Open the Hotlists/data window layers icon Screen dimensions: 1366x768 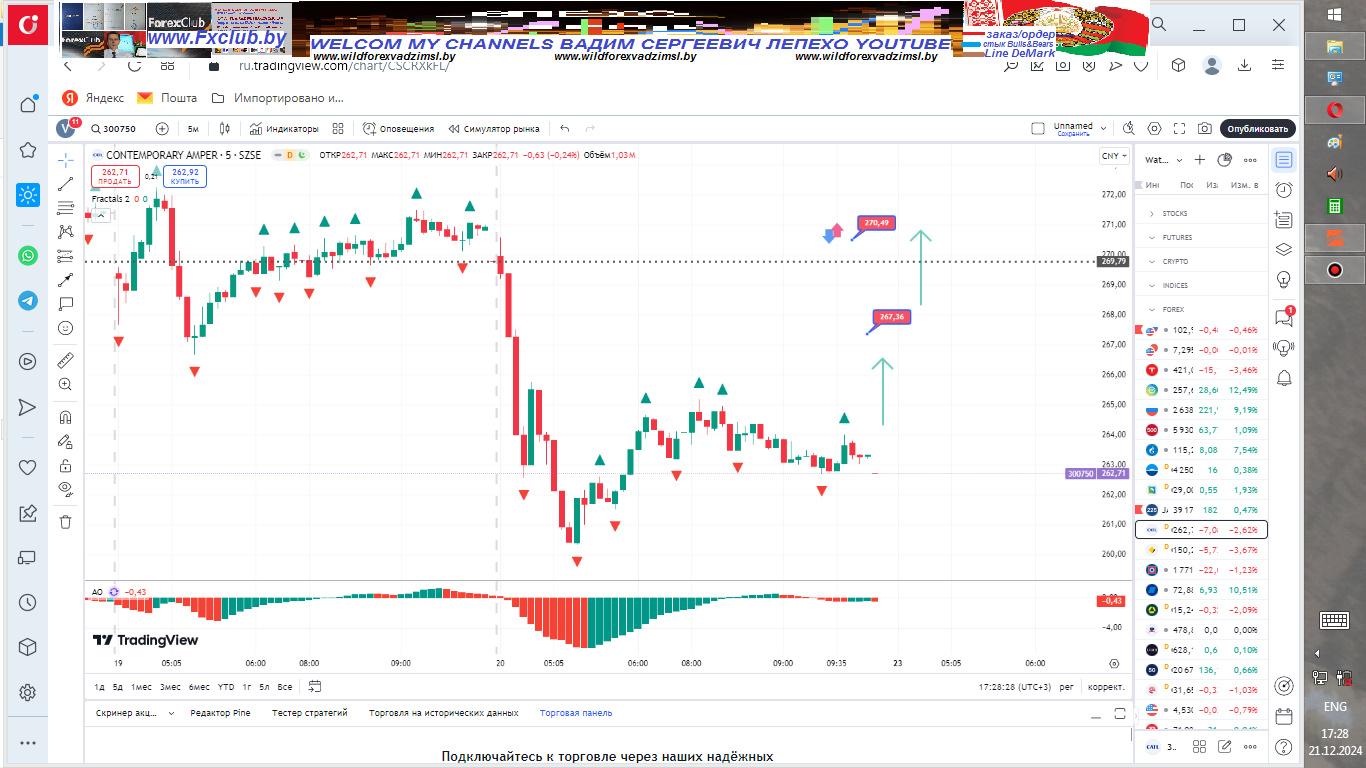coord(1284,249)
